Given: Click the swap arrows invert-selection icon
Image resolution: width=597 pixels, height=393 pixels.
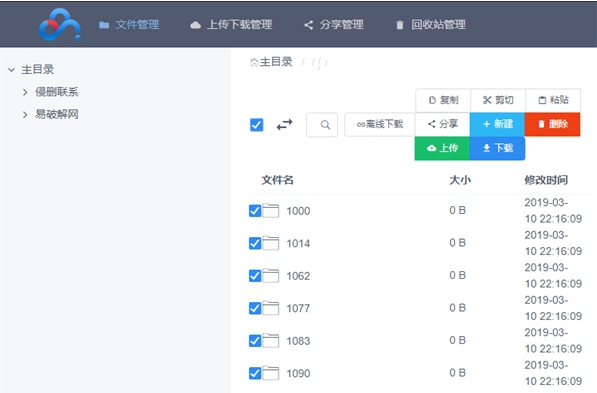Looking at the screenshot, I should point(284,125).
